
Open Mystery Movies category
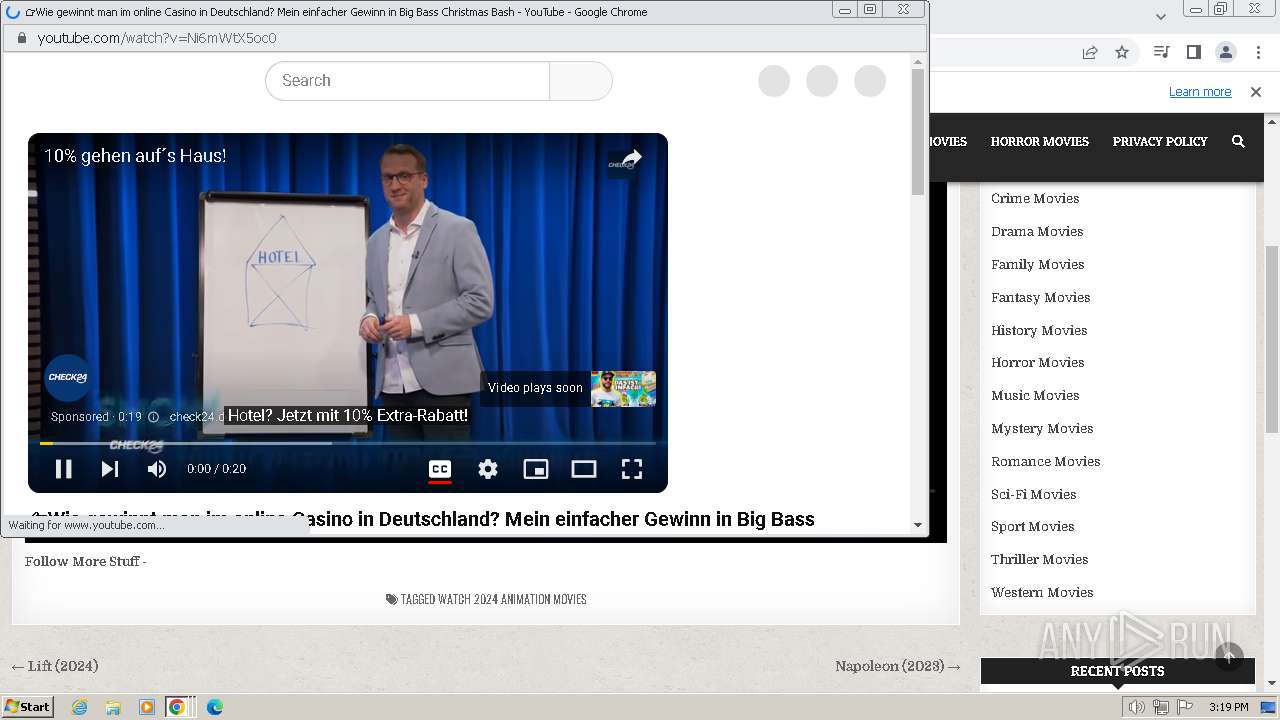[x=1042, y=428]
